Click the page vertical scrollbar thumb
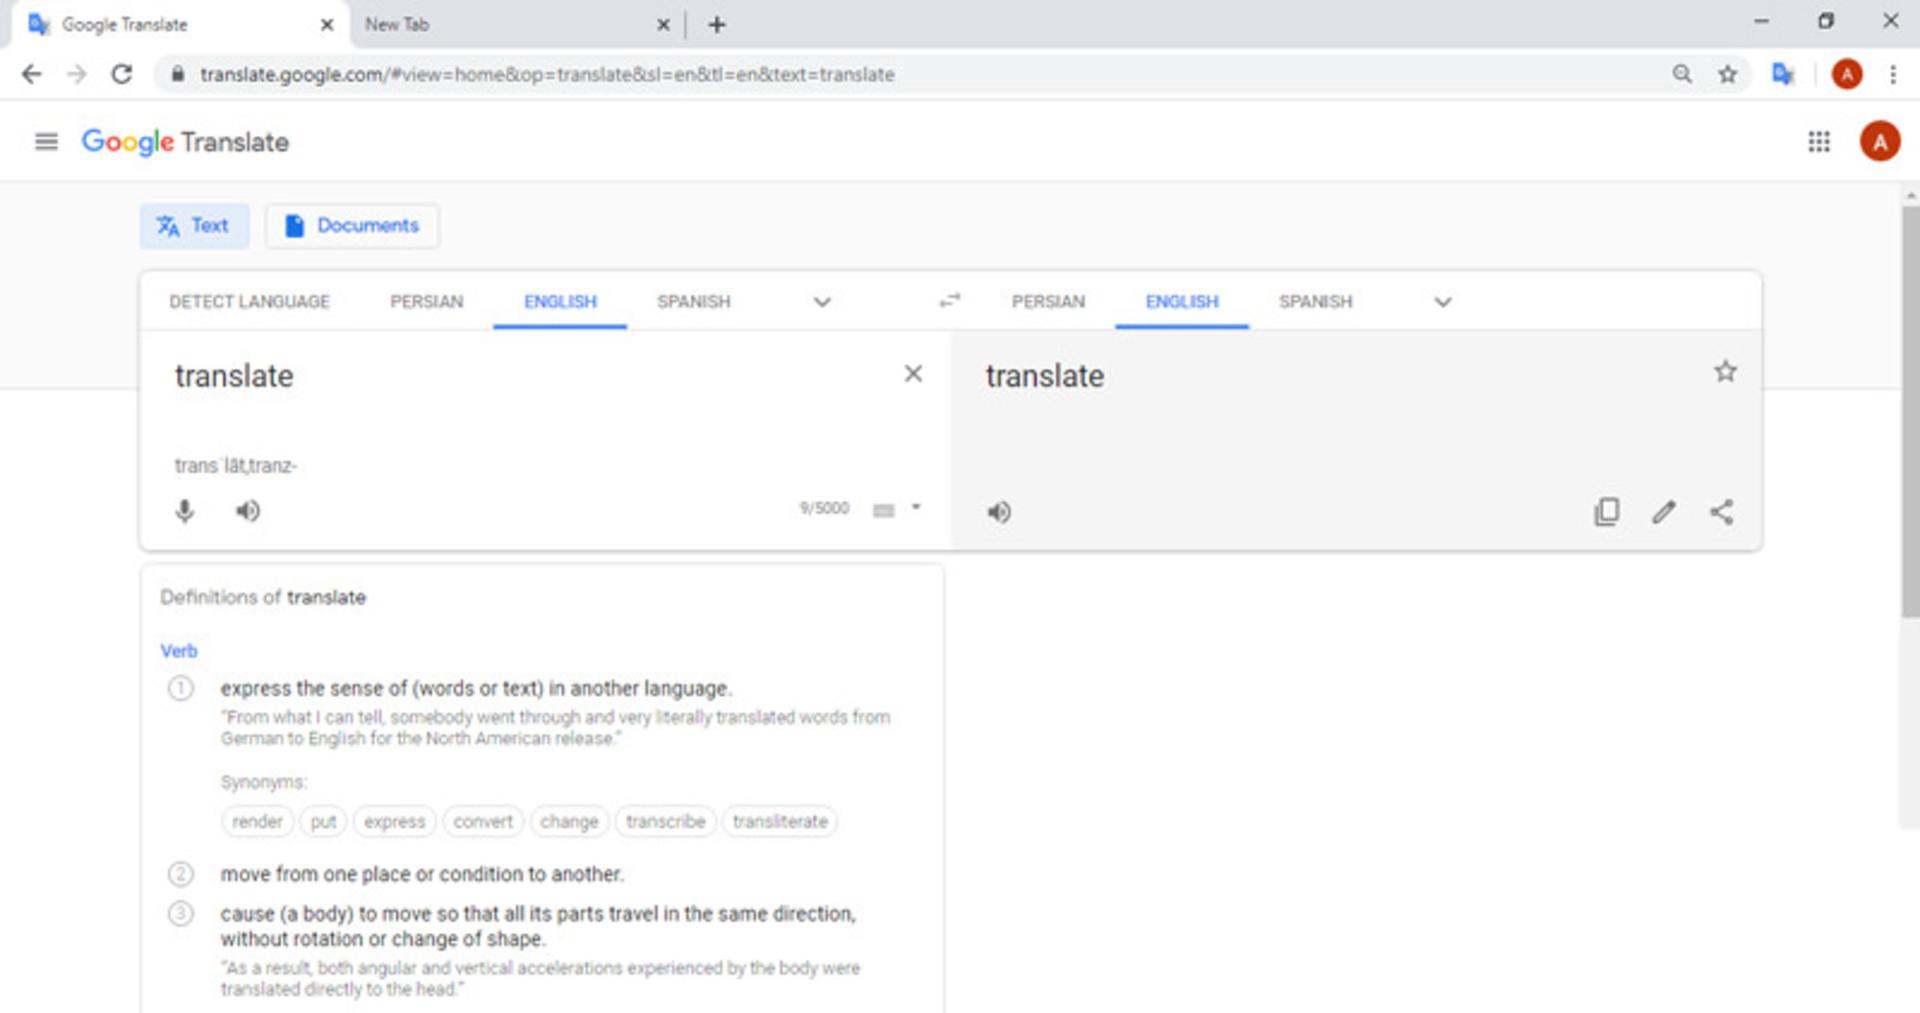 [1910, 410]
